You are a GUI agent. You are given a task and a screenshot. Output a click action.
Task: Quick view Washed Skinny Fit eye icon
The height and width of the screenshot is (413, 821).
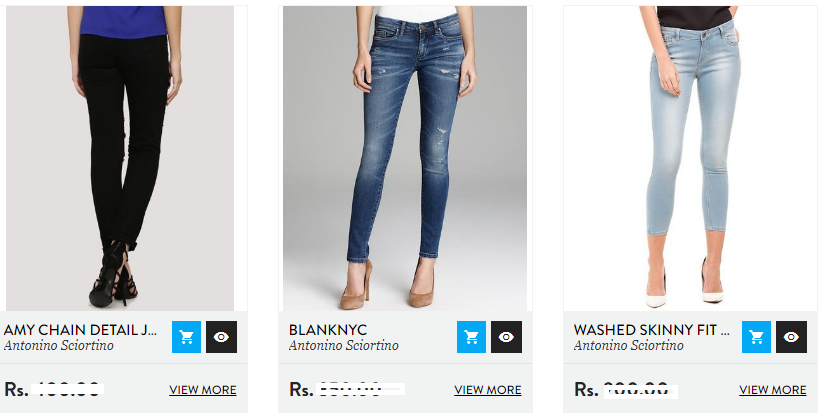point(791,337)
